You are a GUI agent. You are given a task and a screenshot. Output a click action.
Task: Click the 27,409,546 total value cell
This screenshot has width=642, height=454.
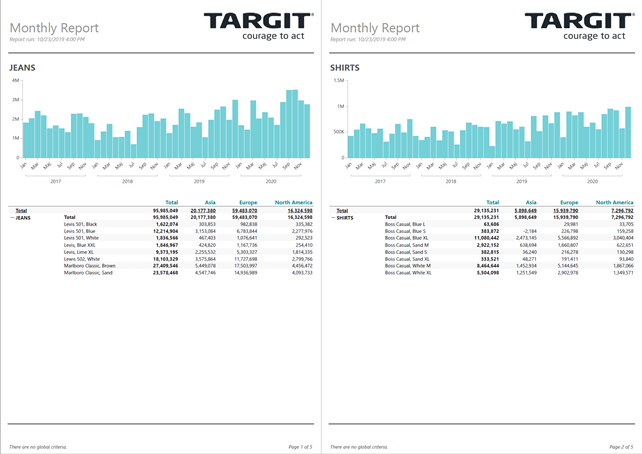click(165, 266)
